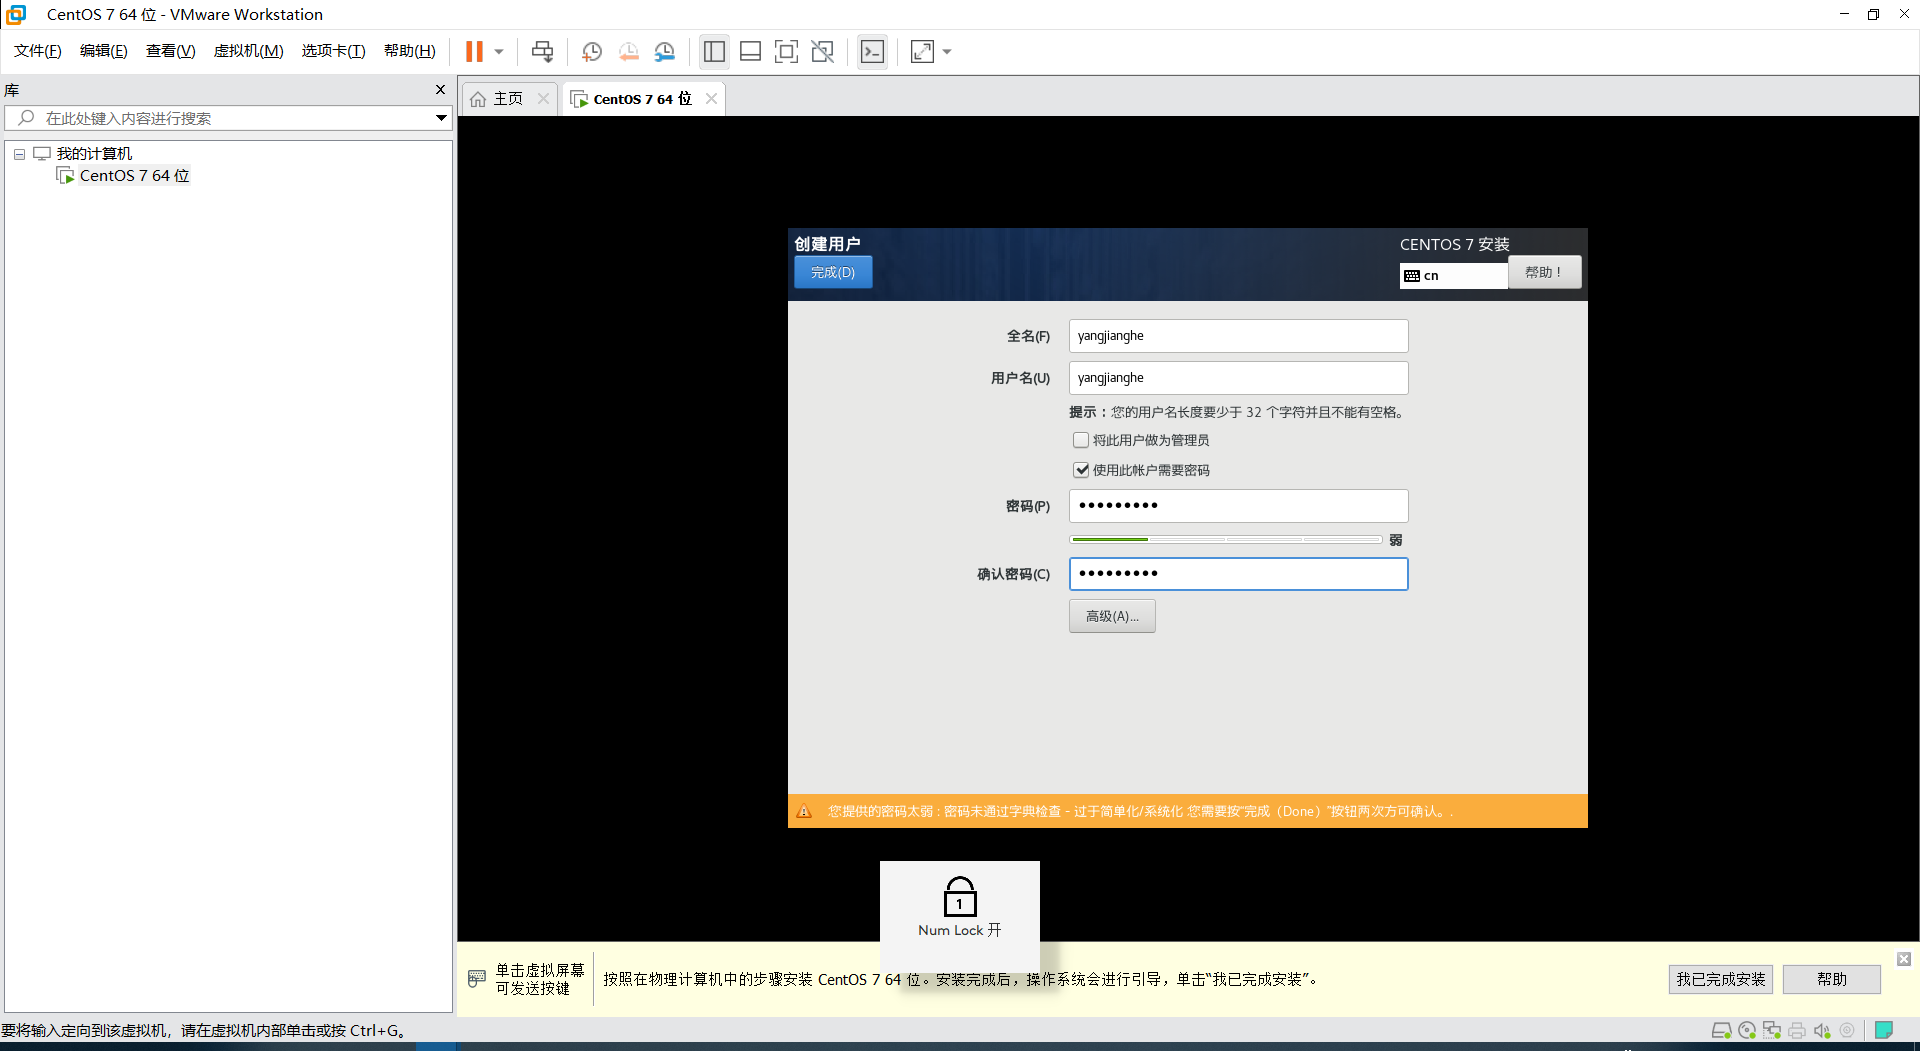Click the 创建用户 heading text
This screenshot has height=1051, width=1920.
click(827, 244)
